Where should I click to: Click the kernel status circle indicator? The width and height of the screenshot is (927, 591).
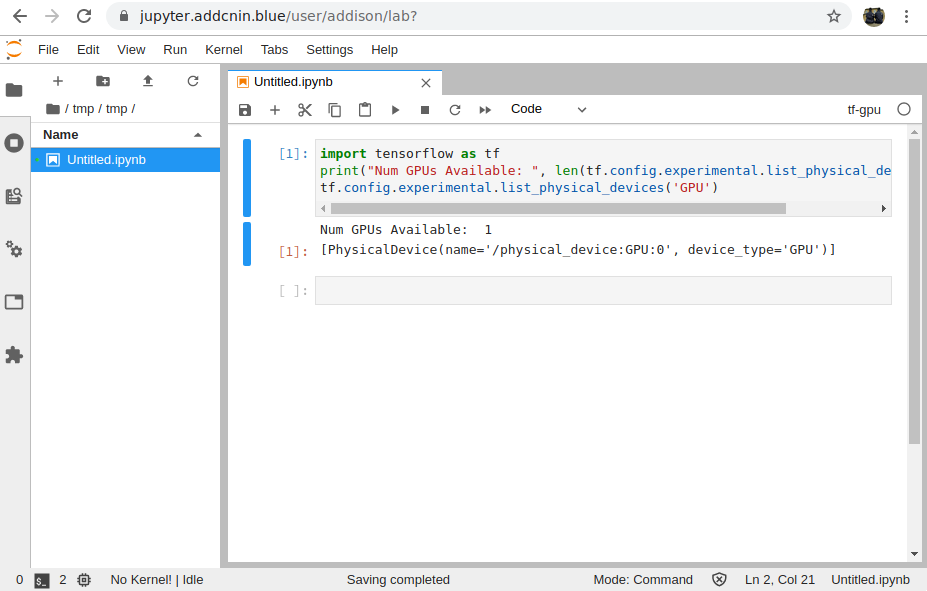tap(904, 109)
